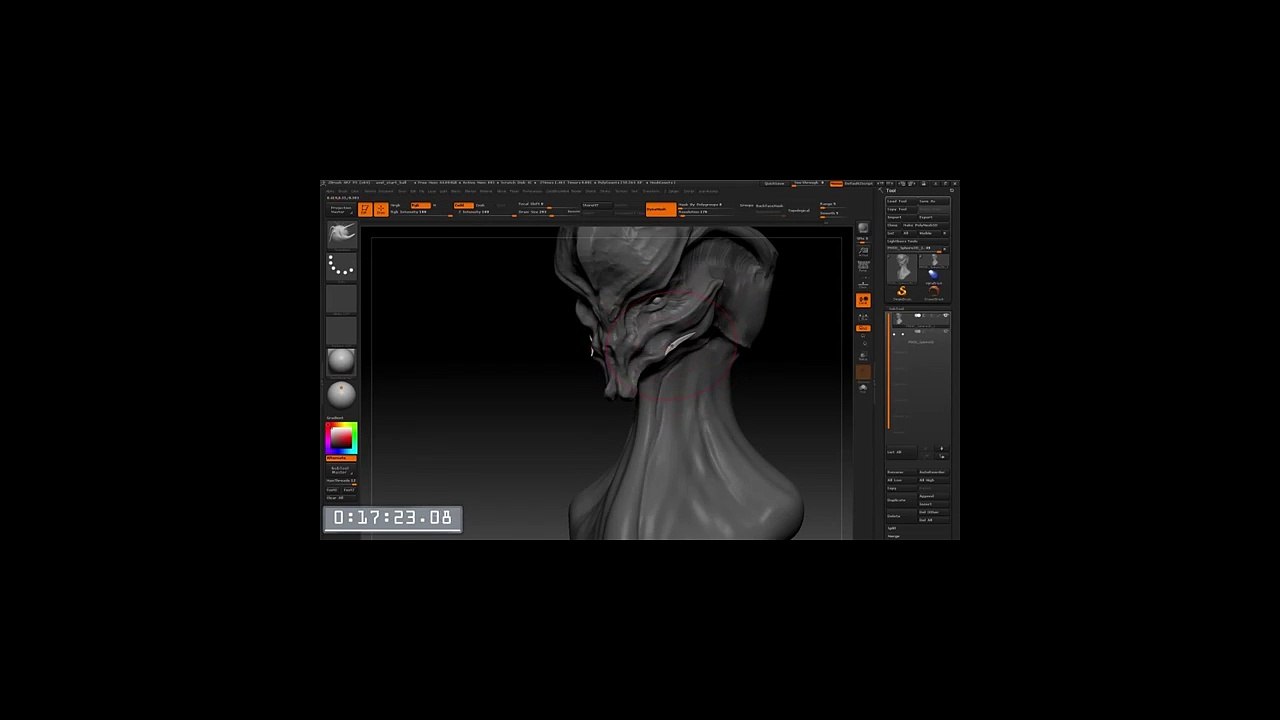Open the Transform menu
The width and height of the screenshot is (1280, 720).
point(651,191)
